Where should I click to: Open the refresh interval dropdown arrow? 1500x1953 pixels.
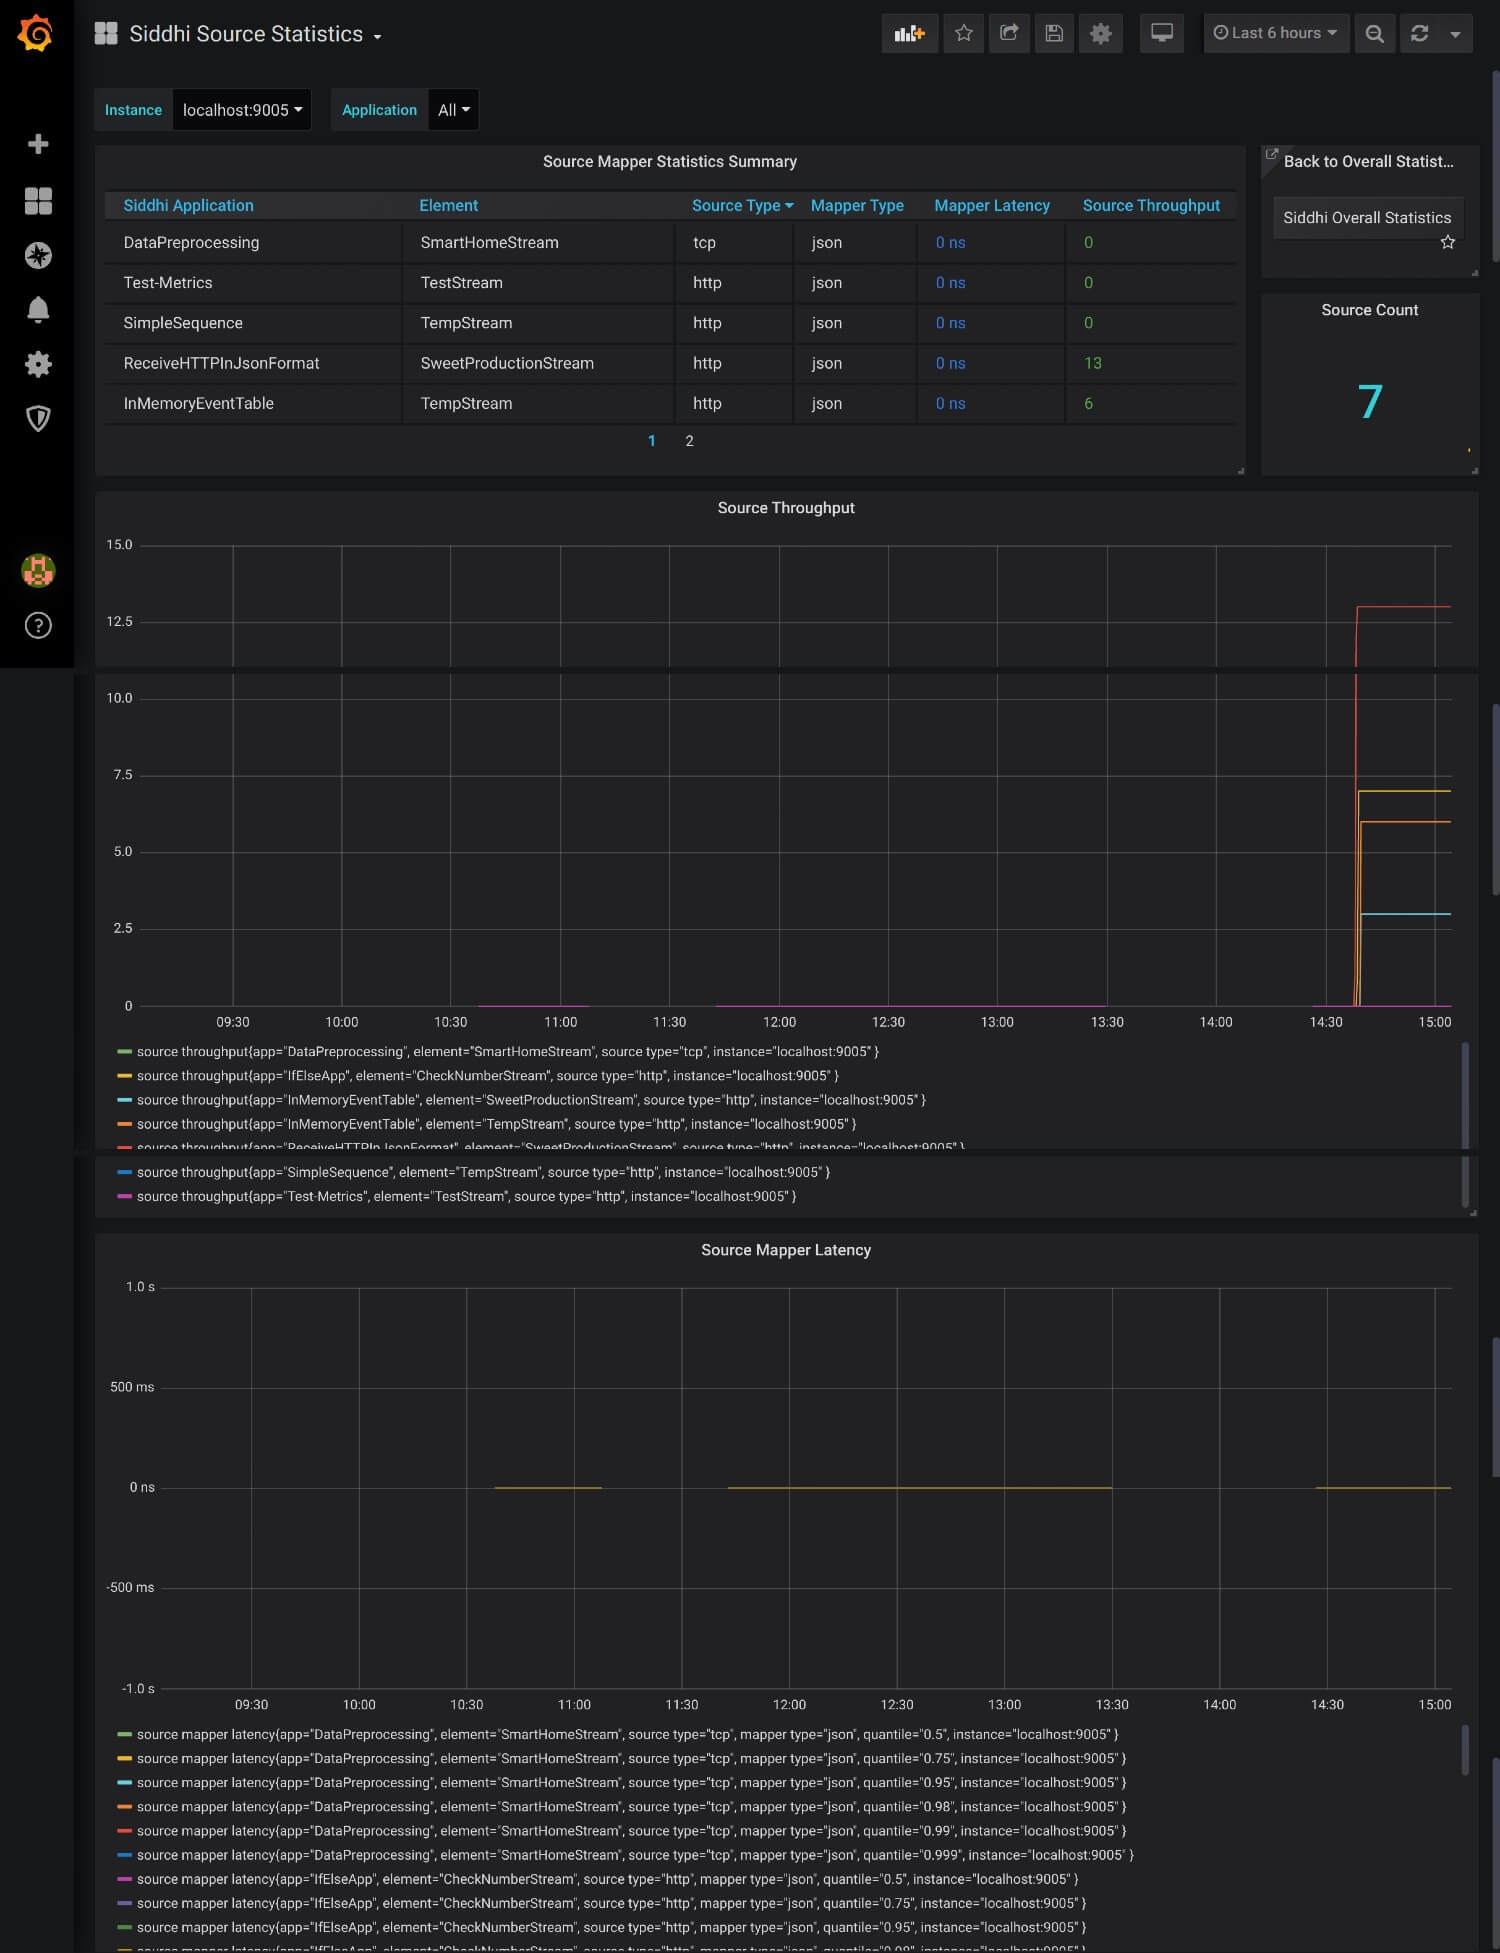pos(1455,33)
